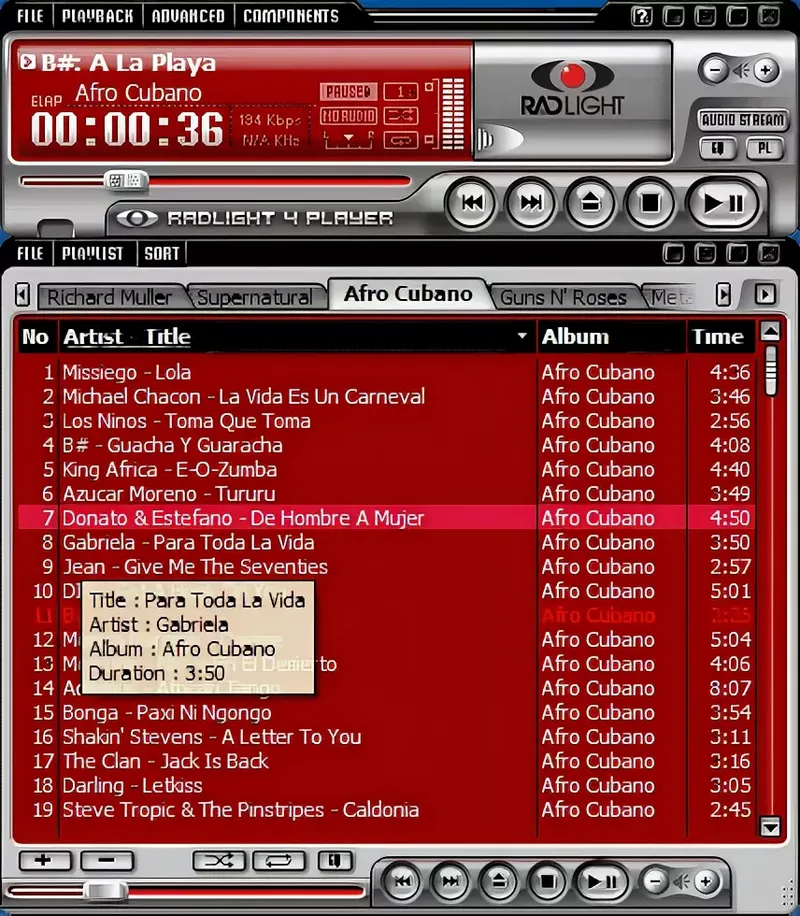Click the AUDIO STREAM button
The image size is (800, 916).
coord(742,120)
